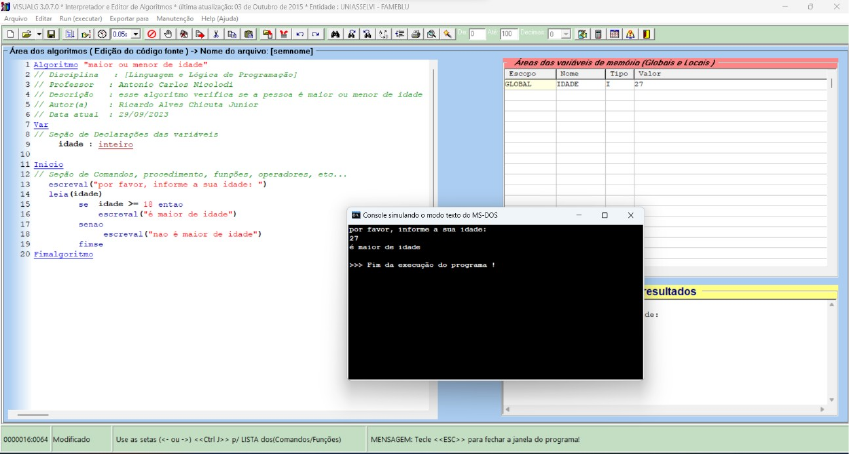Image resolution: width=849 pixels, height=454 pixels.
Task: Click the Nome column header
Action: coord(569,74)
